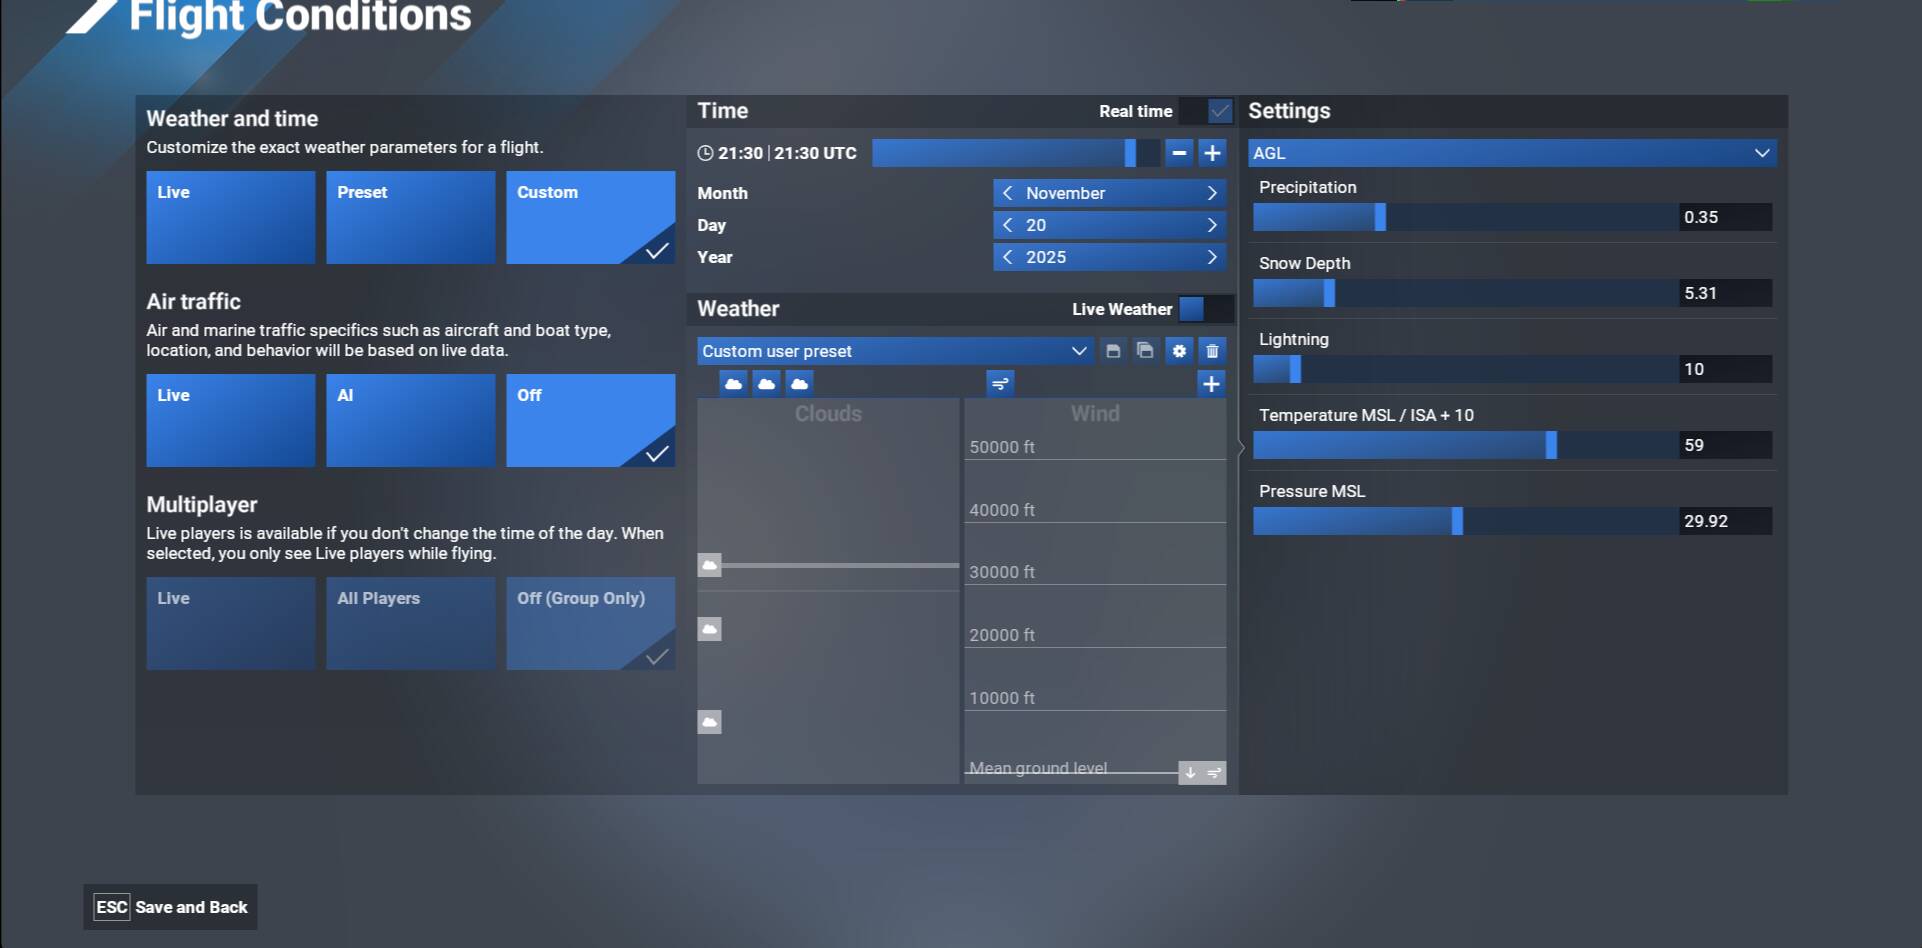Click the Pressure MSL value field 29.92
The image size is (1922, 948).
(x=1726, y=521)
